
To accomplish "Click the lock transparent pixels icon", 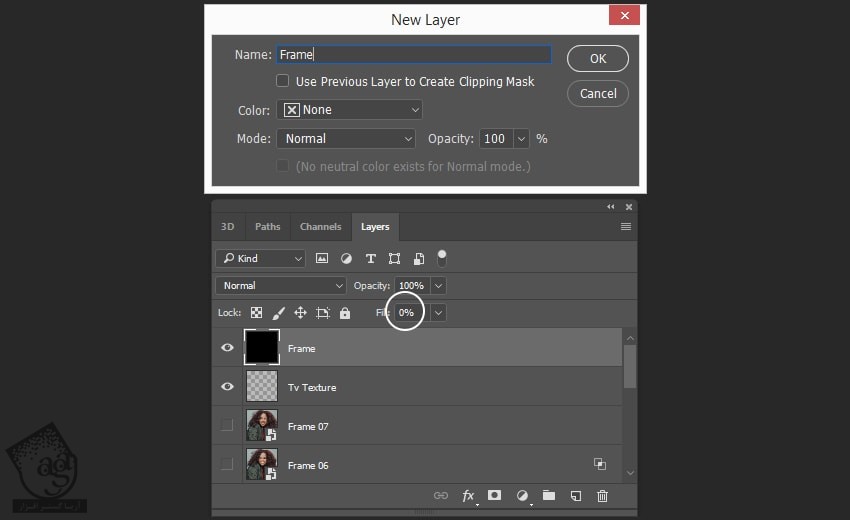I will coord(256,313).
